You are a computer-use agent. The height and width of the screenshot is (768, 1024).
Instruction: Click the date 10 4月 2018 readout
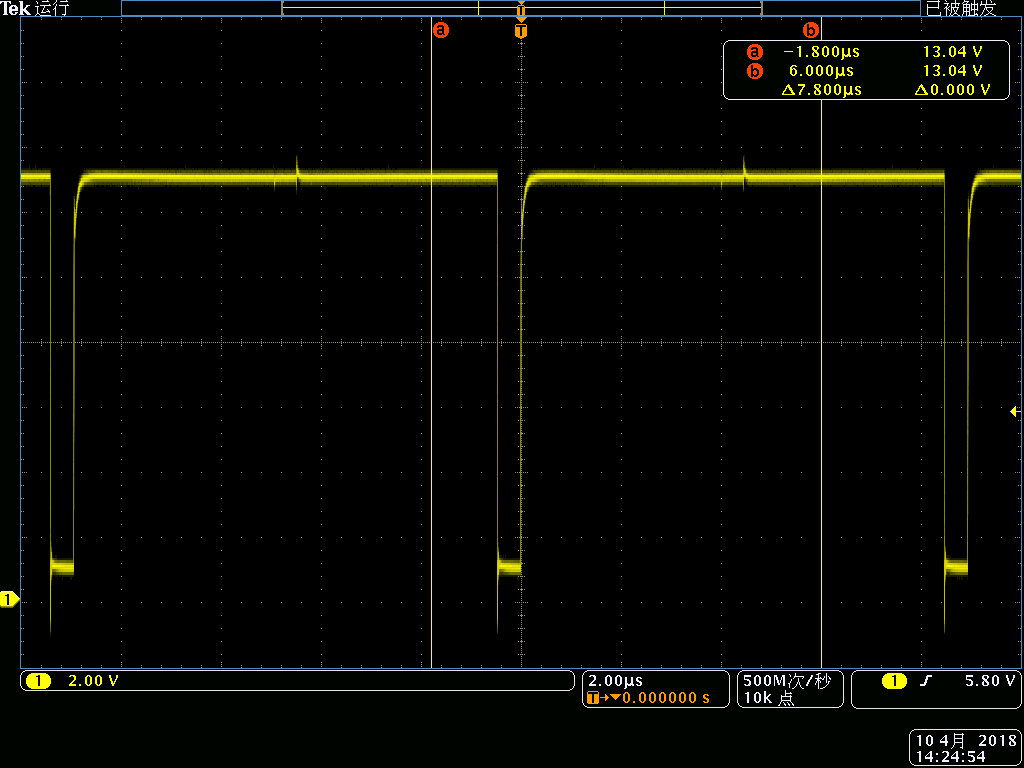965,741
